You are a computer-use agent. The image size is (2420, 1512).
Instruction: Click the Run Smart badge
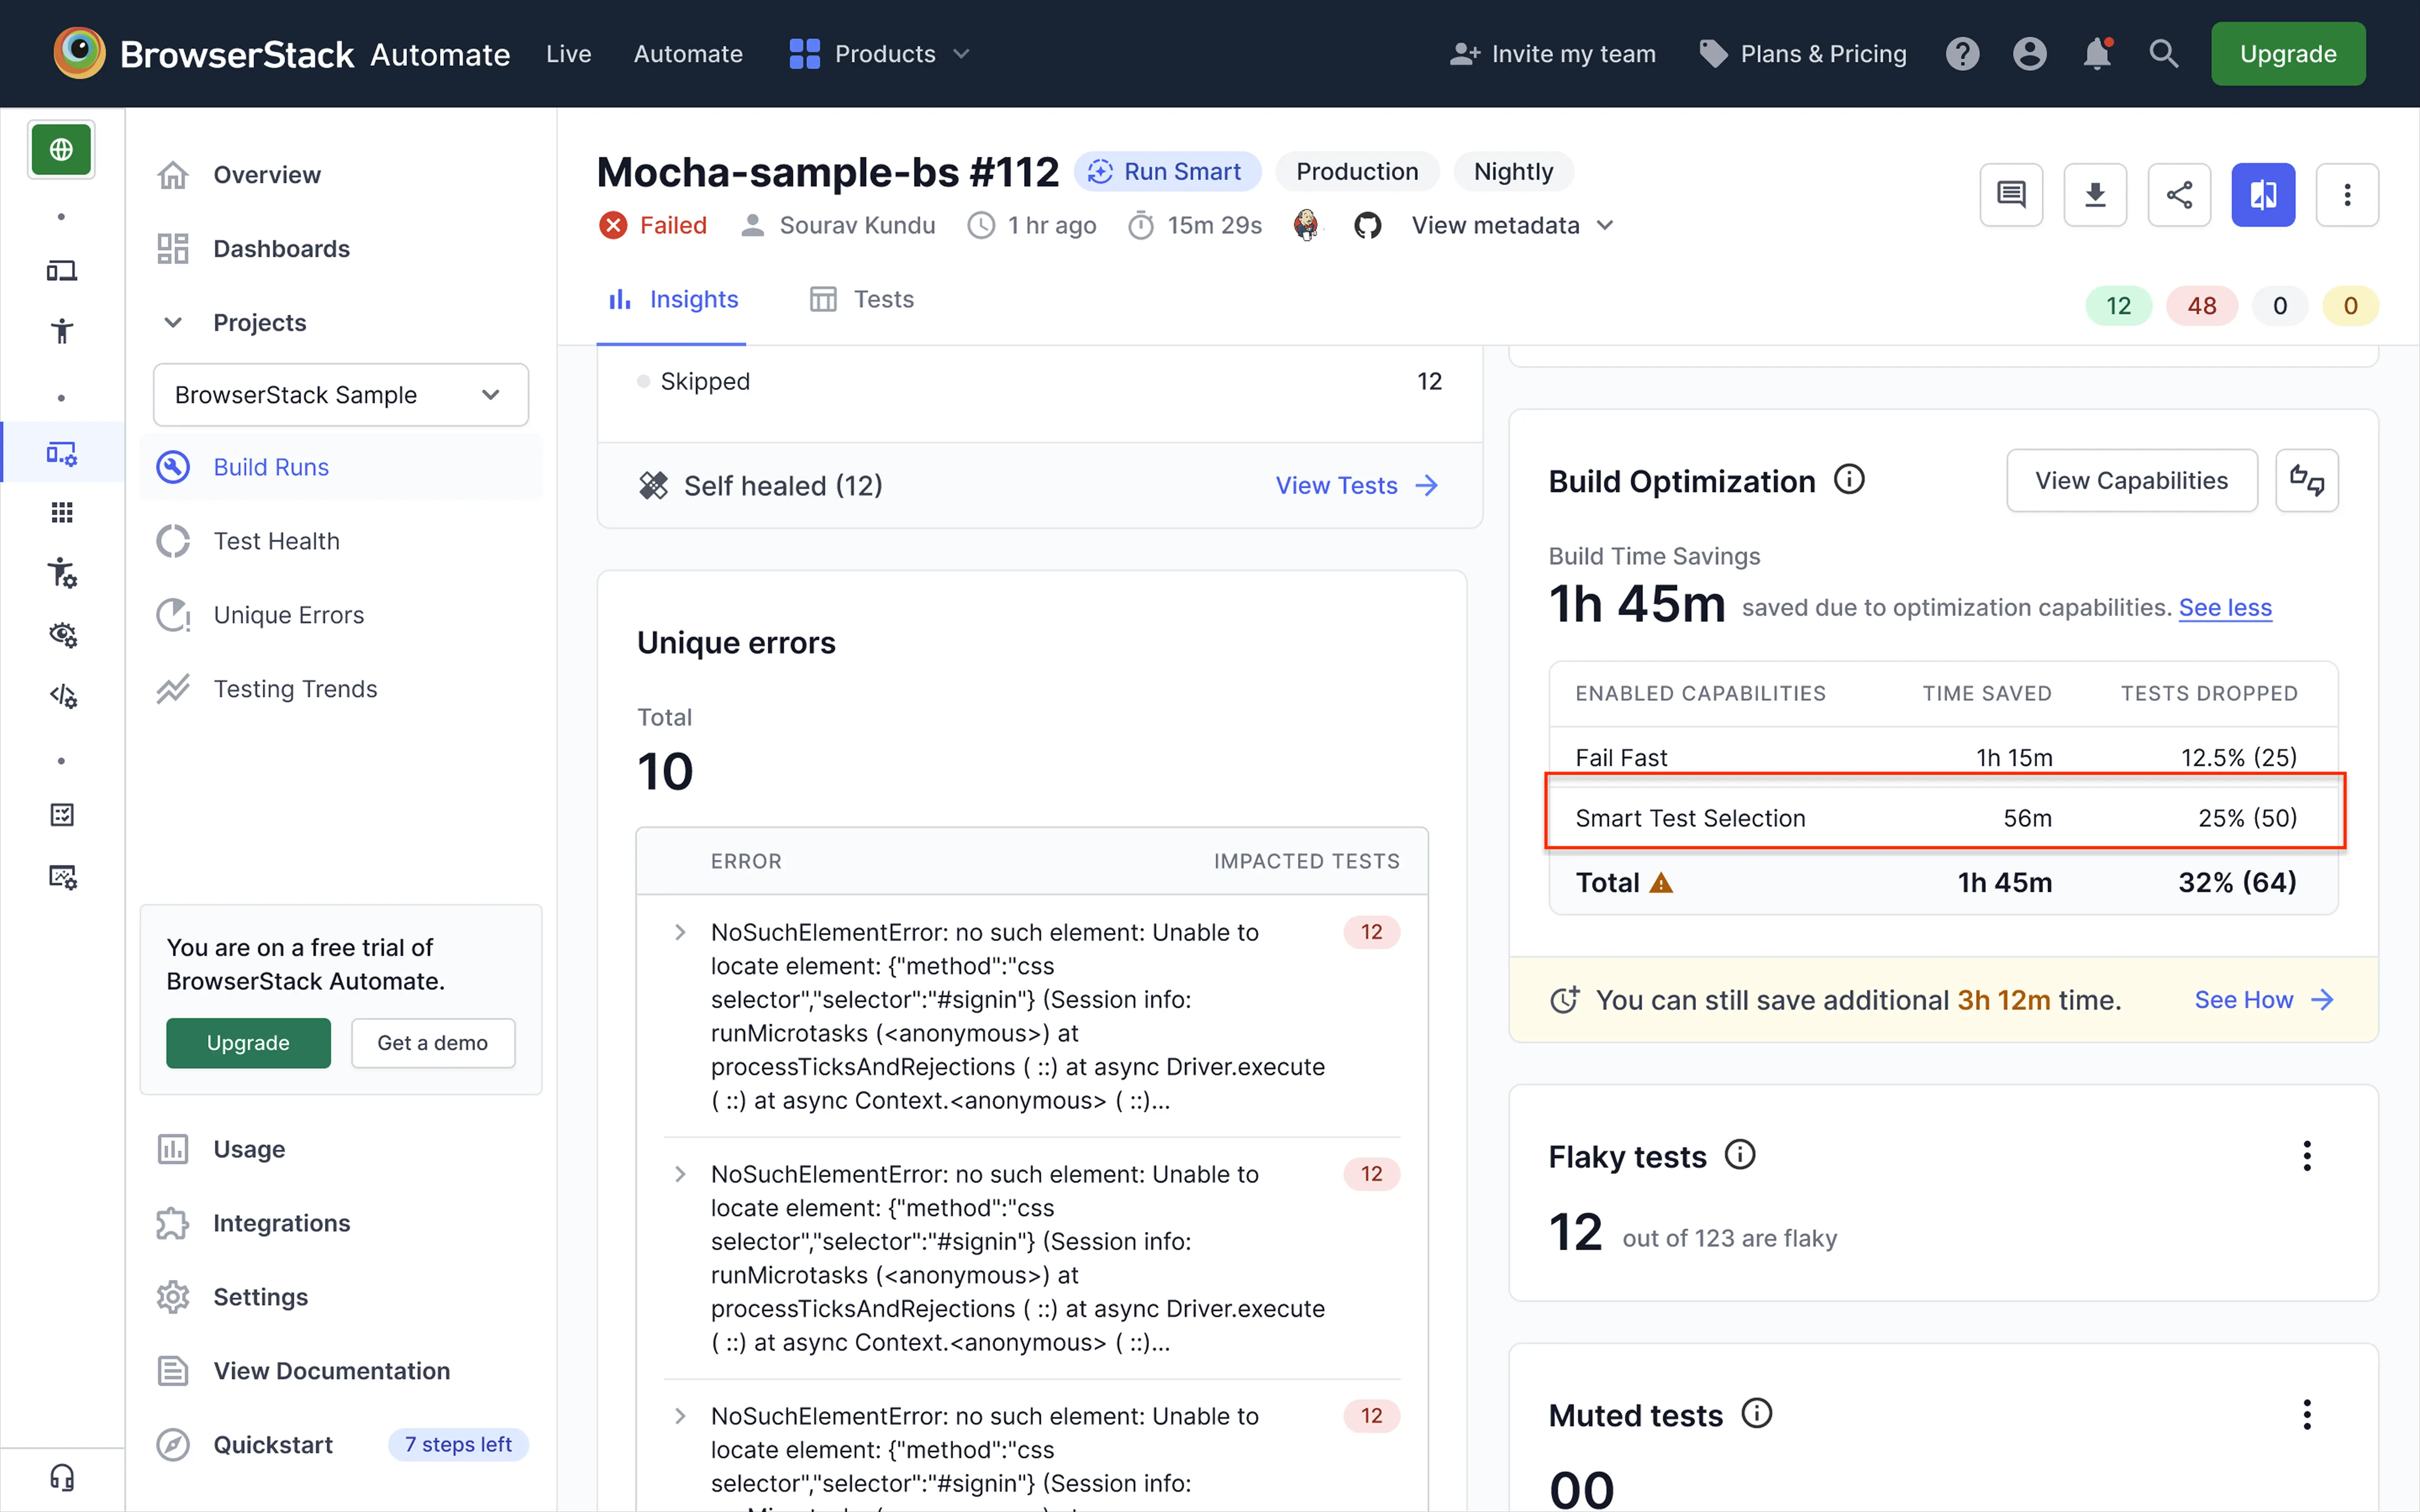1167,172
